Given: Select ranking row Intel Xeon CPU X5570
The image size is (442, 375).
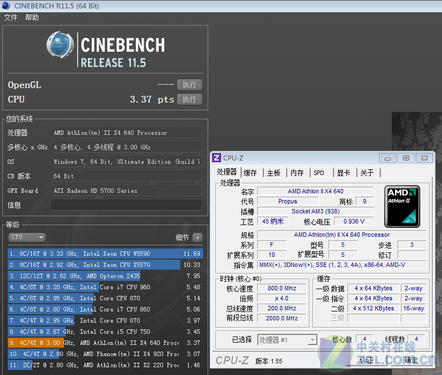Looking at the screenshot, I should tap(105, 265).
